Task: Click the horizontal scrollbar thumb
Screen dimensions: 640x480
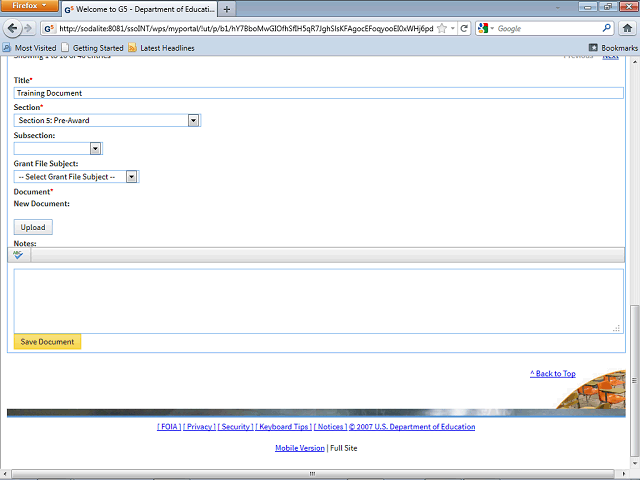Action: click(x=312, y=473)
